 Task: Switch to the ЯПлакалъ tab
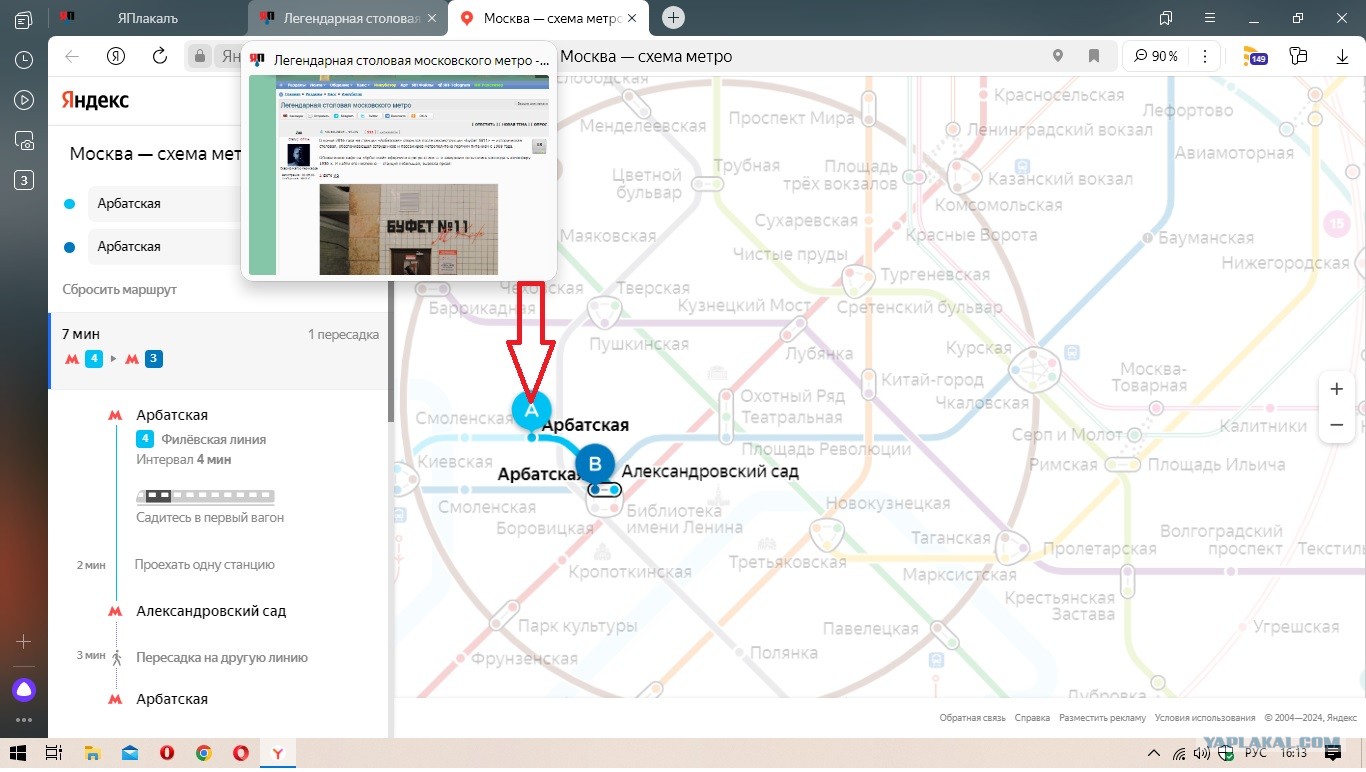click(148, 18)
